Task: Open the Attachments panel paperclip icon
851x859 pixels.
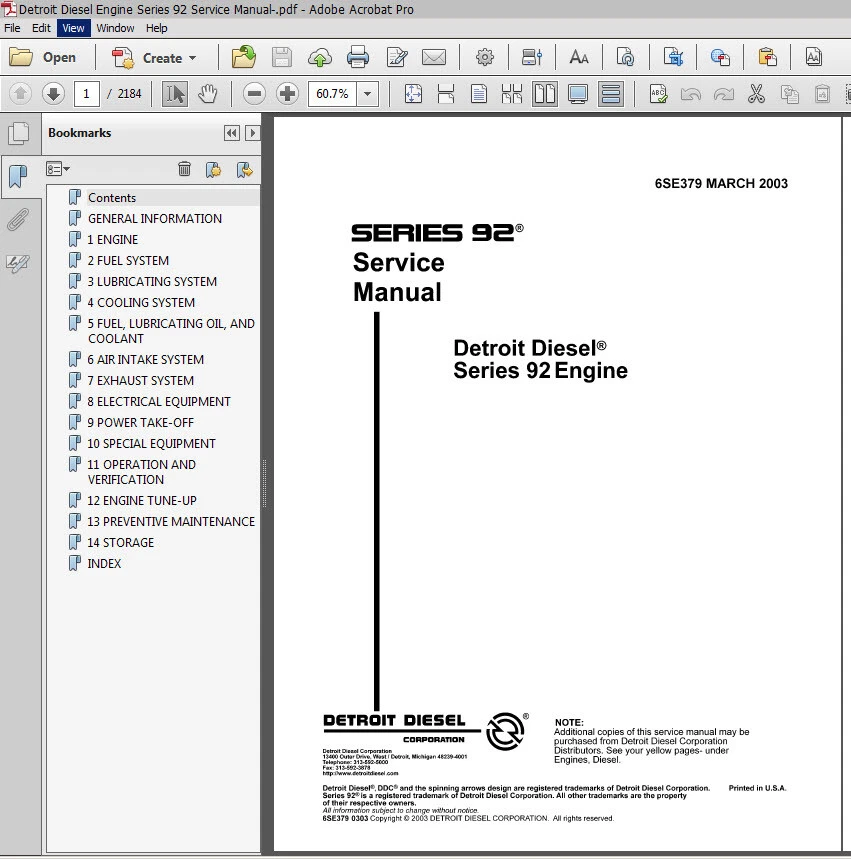Action: pyautogui.click(x=17, y=220)
